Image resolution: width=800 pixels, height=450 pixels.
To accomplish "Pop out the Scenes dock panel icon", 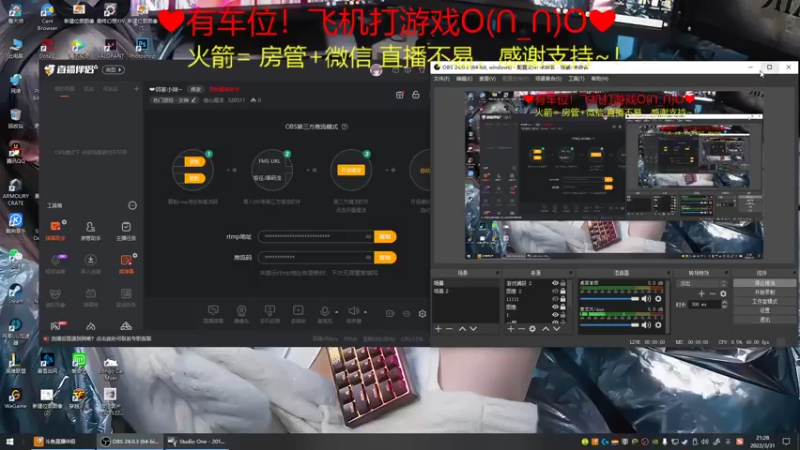I will [x=497, y=273].
